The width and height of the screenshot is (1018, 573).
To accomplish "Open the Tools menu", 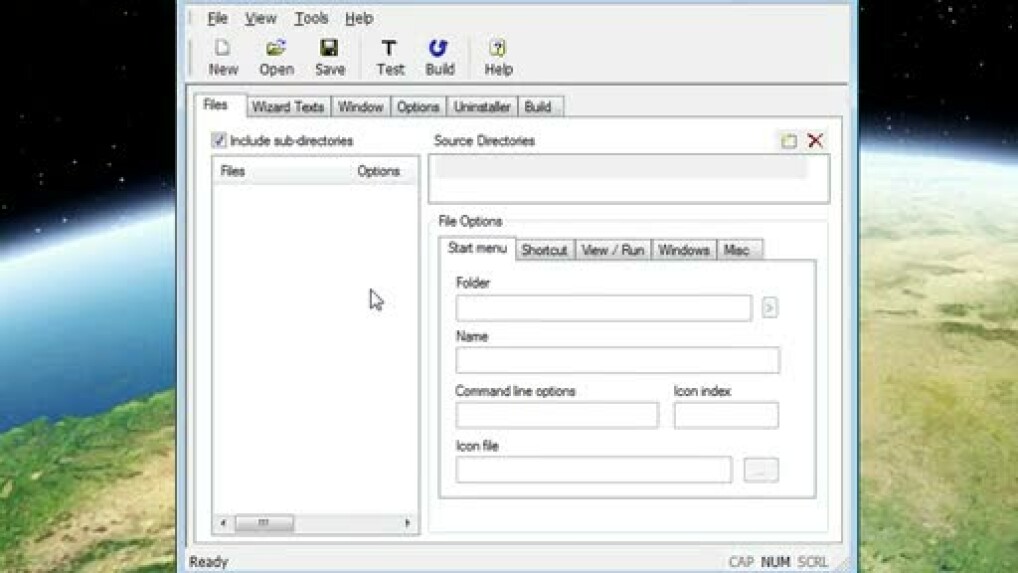I will [311, 18].
